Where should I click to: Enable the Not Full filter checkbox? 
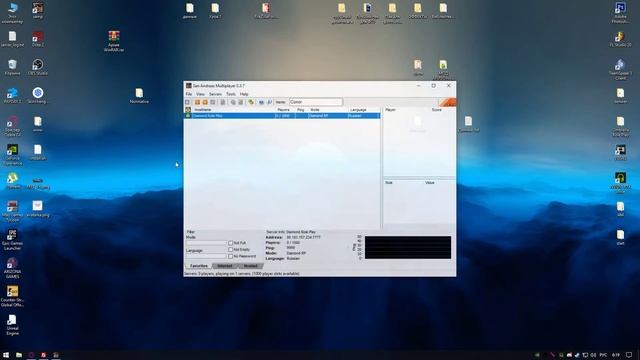(x=231, y=243)
